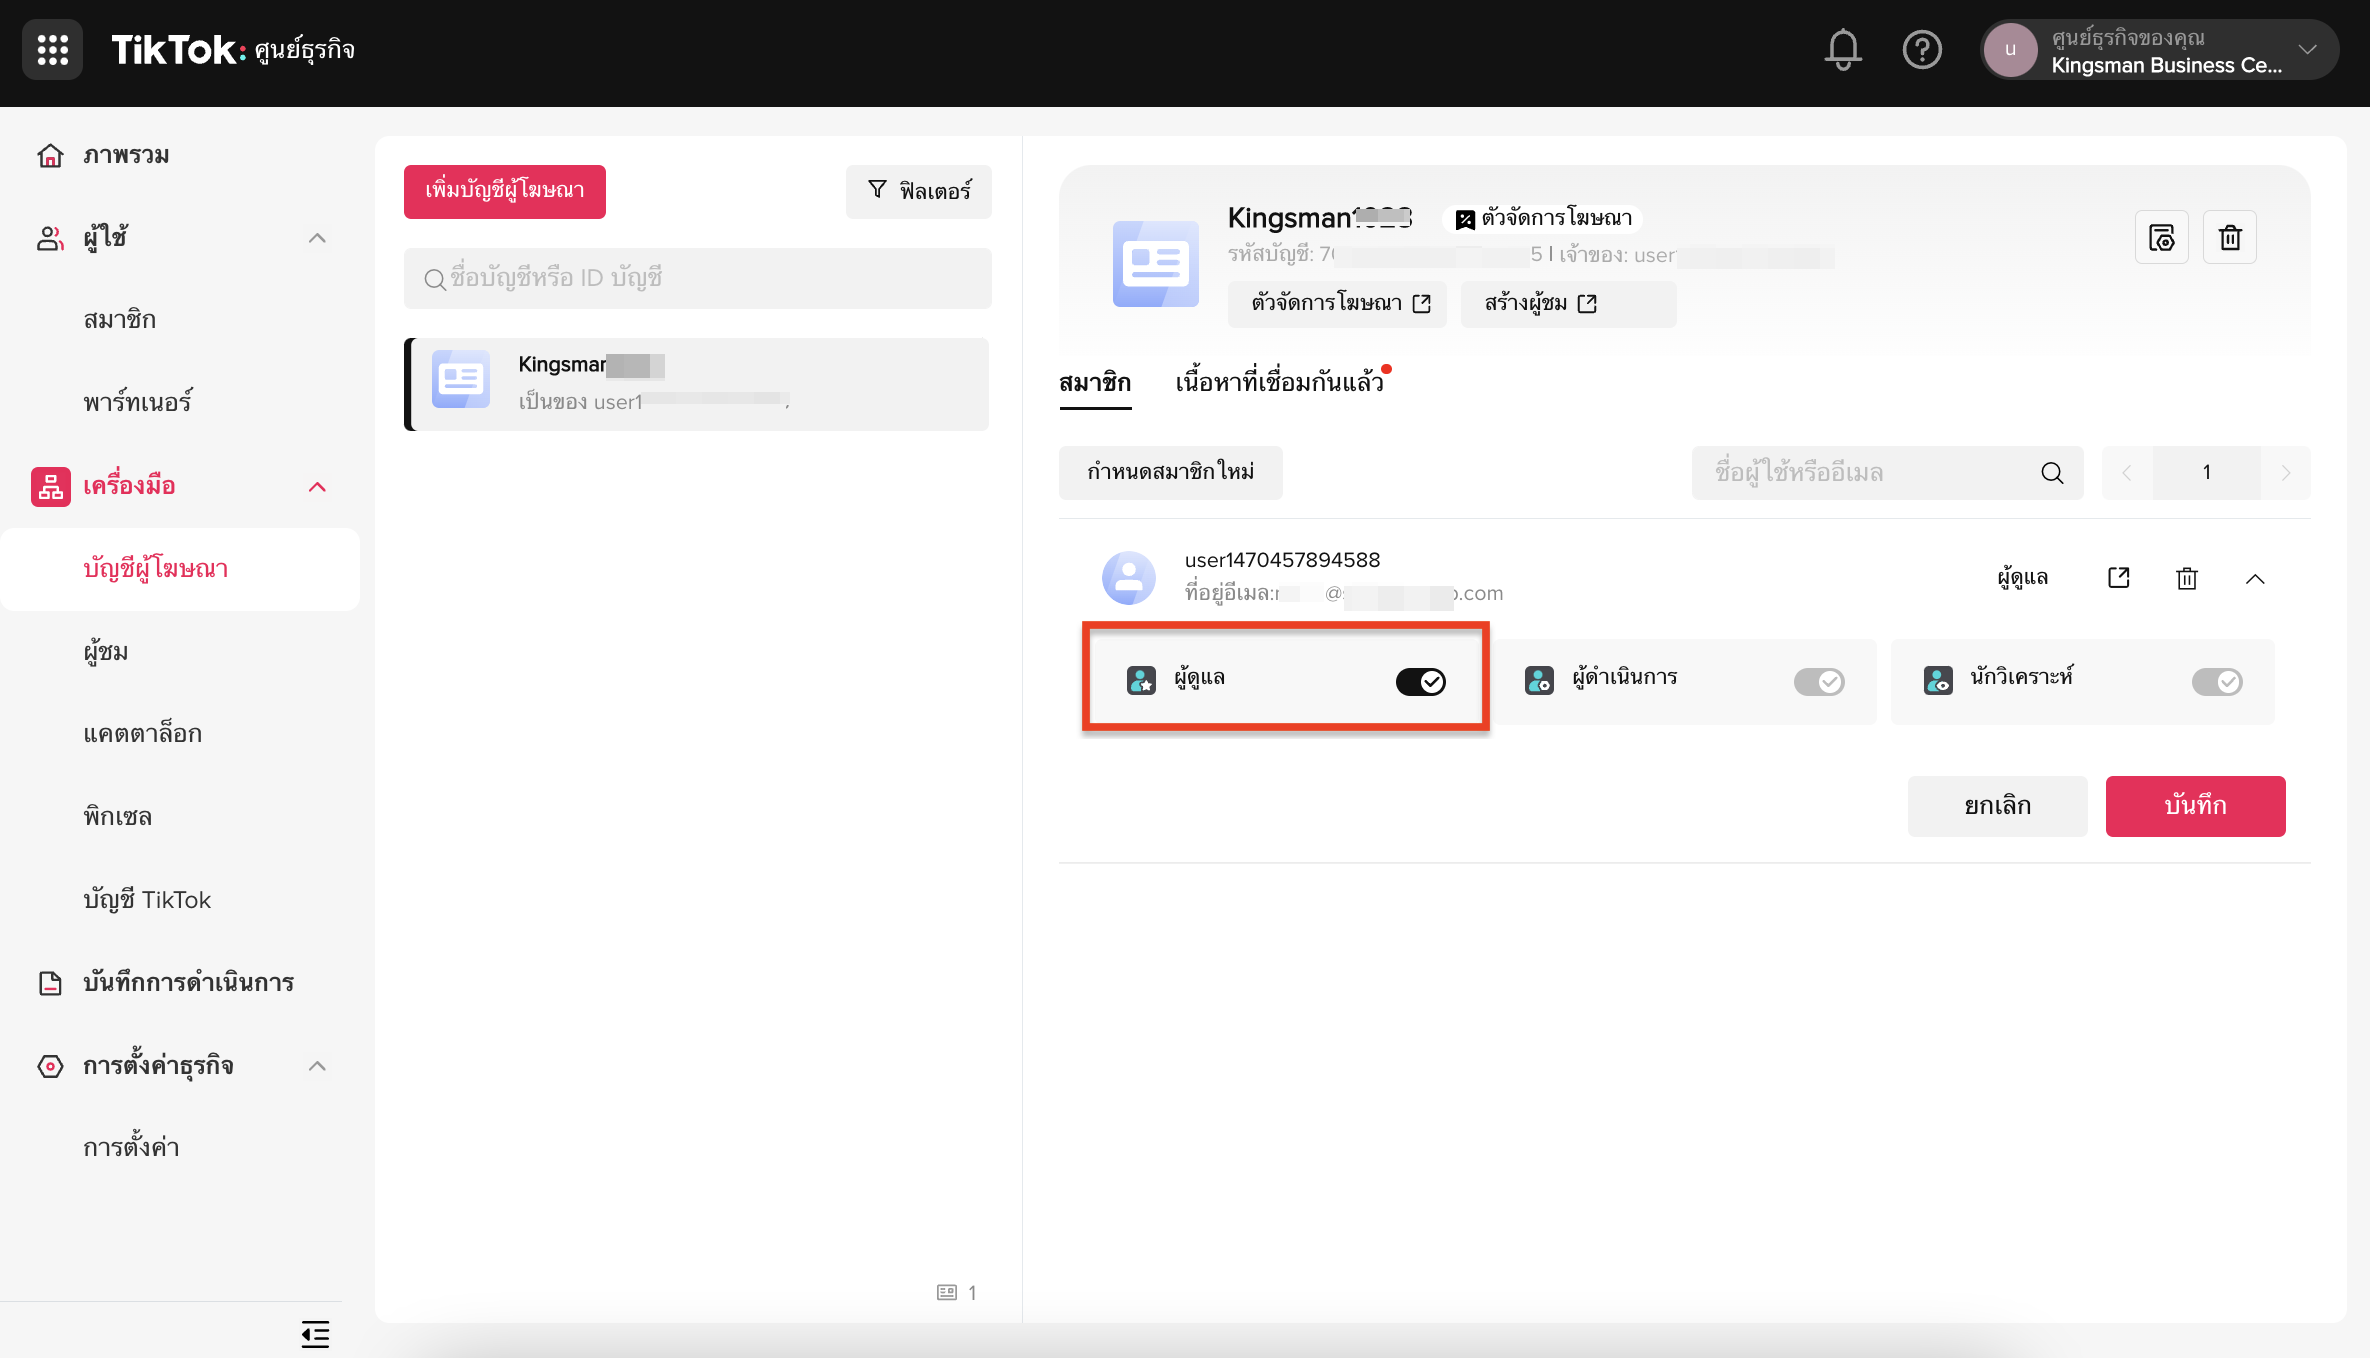Screen dimensions: 2370x1358
Task: Click the account name or ID search field
Action: (697, 278)
